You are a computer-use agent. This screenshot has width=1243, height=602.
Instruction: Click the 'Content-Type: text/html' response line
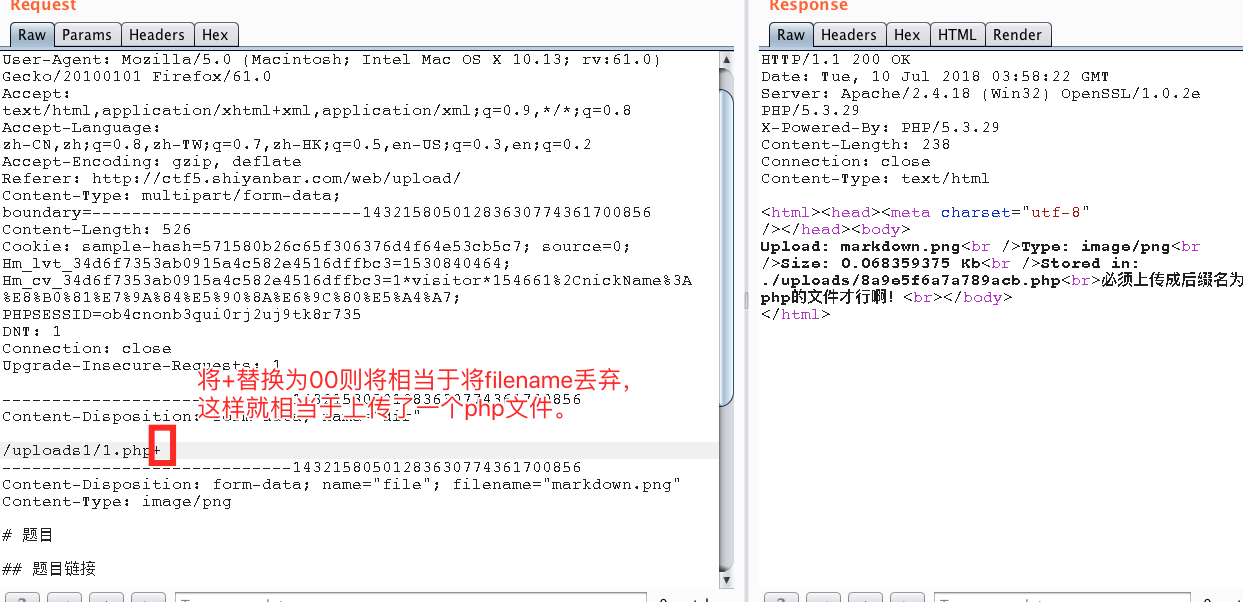point(876,179)
